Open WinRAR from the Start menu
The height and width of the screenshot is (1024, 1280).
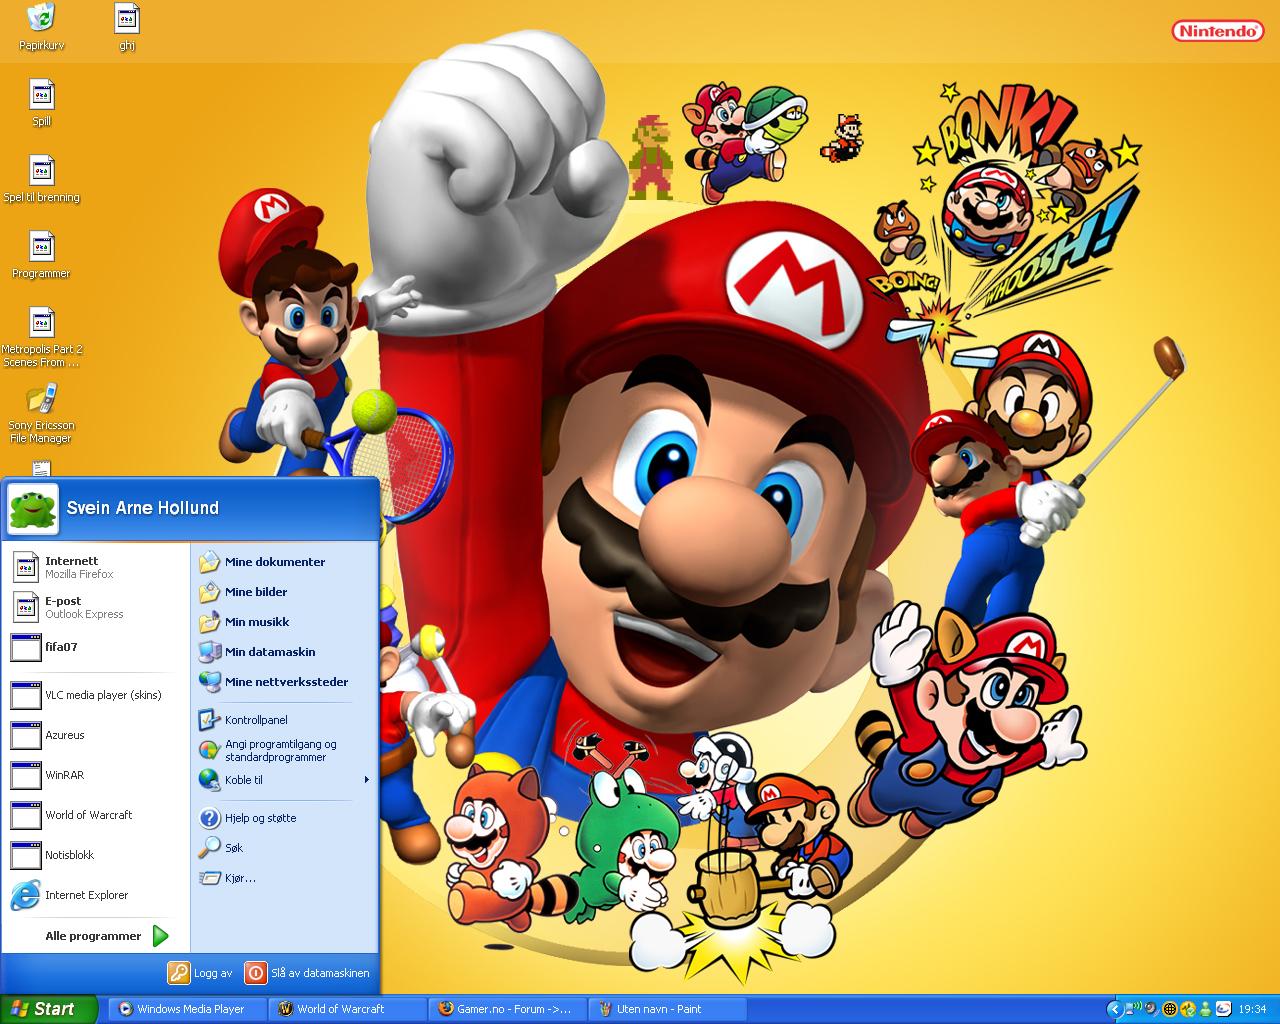pyautogui.click(x=96, y=775)
